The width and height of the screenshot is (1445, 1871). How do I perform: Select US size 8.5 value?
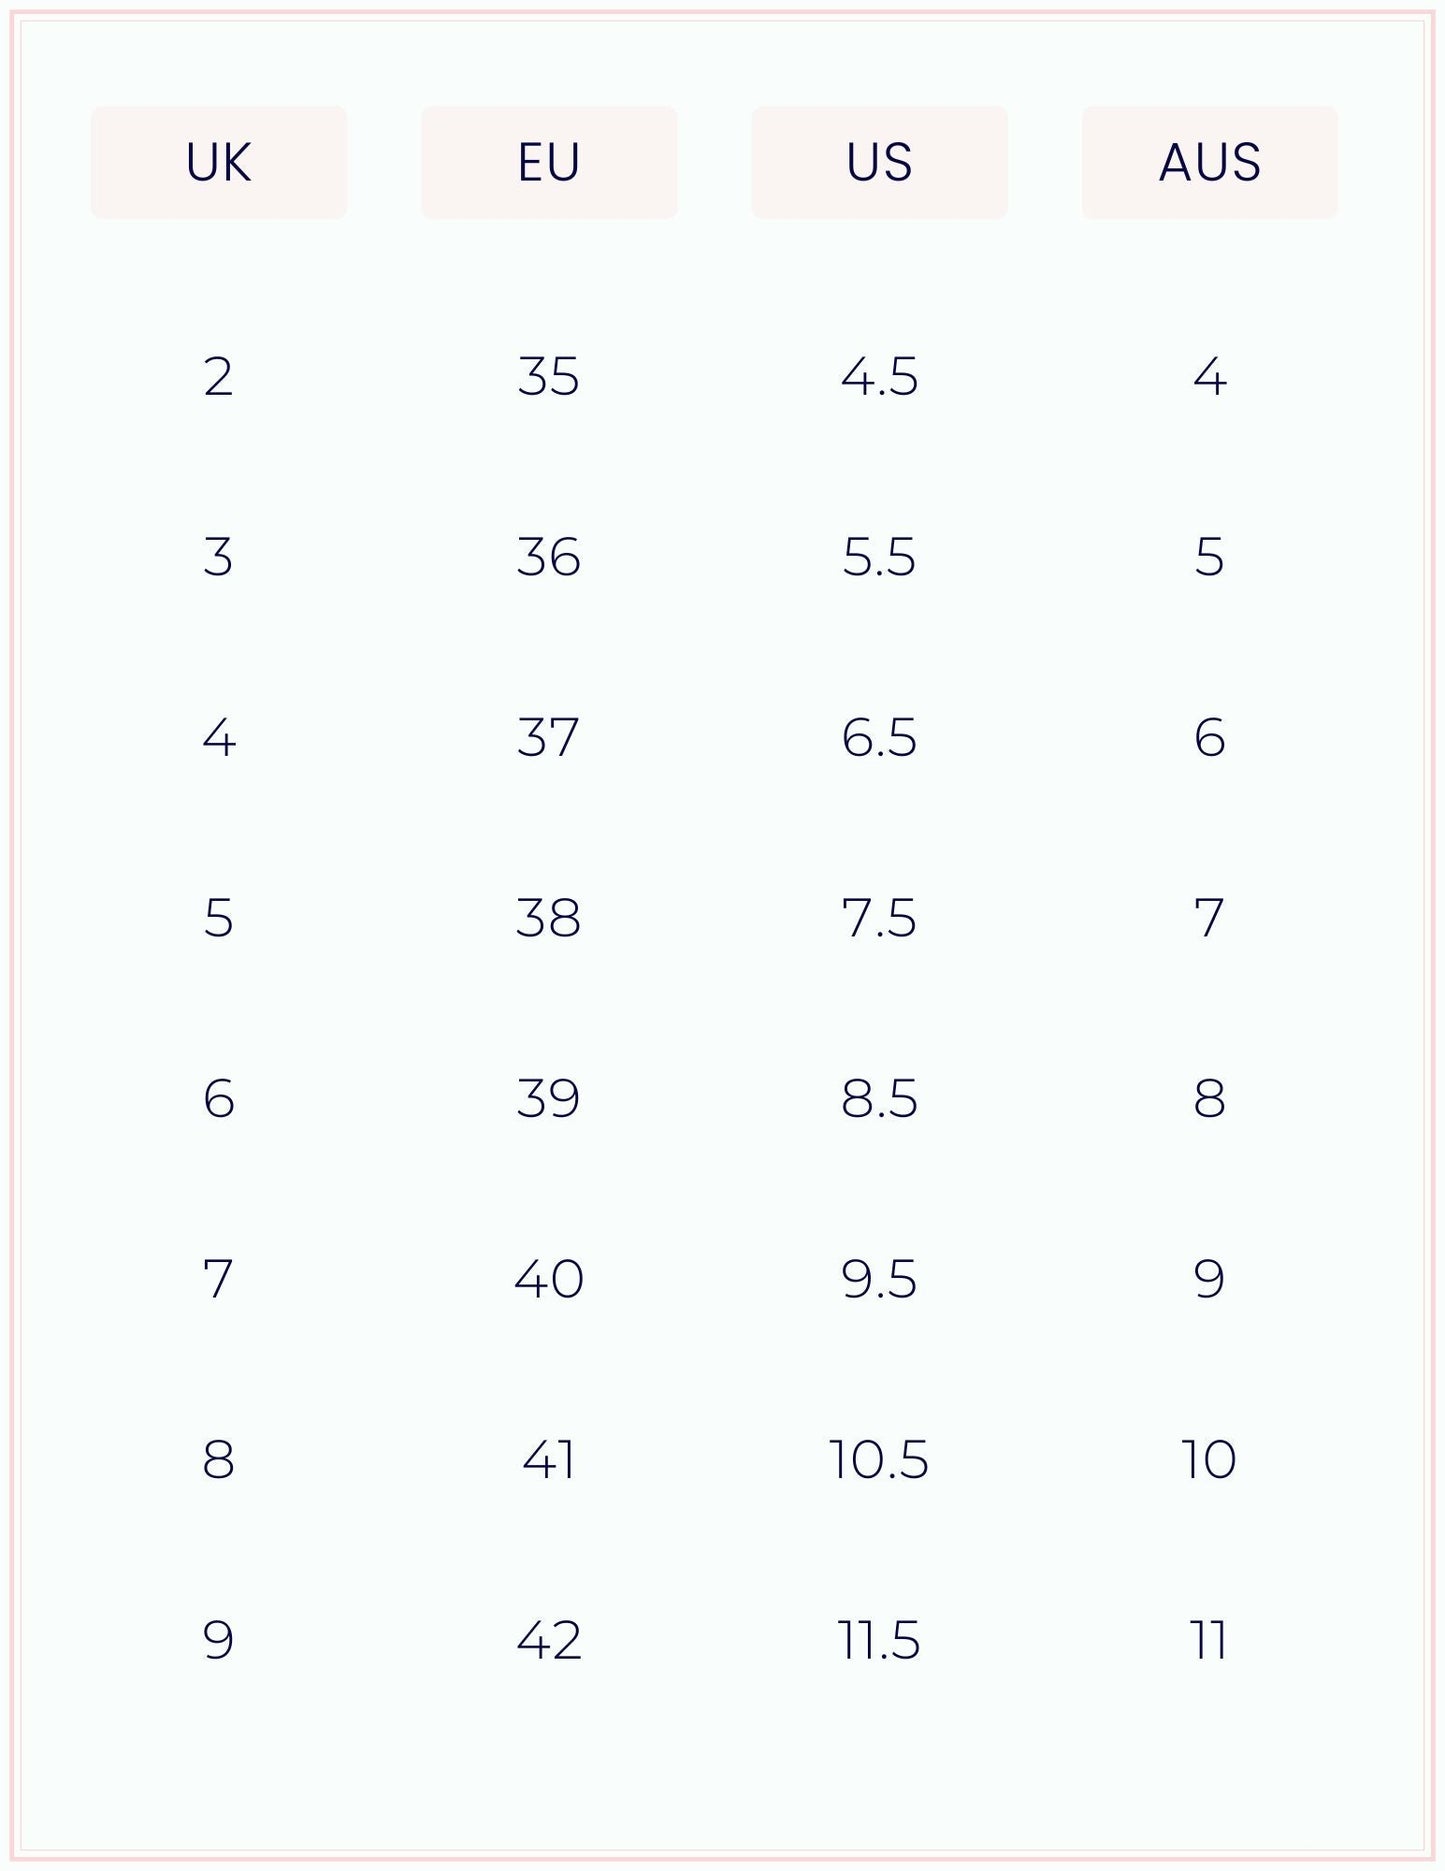click(x=879, y=1099)
